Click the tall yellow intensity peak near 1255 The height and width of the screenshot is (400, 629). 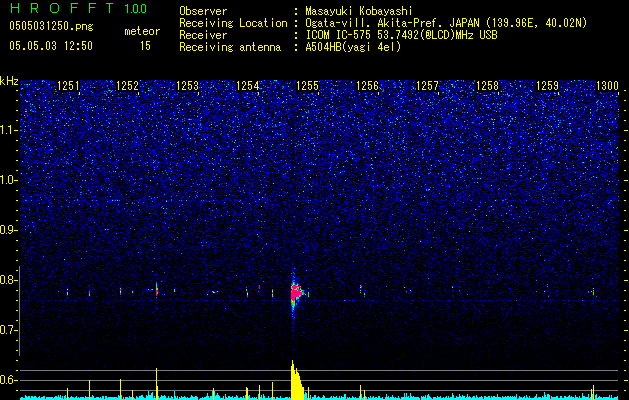[296, 380]
